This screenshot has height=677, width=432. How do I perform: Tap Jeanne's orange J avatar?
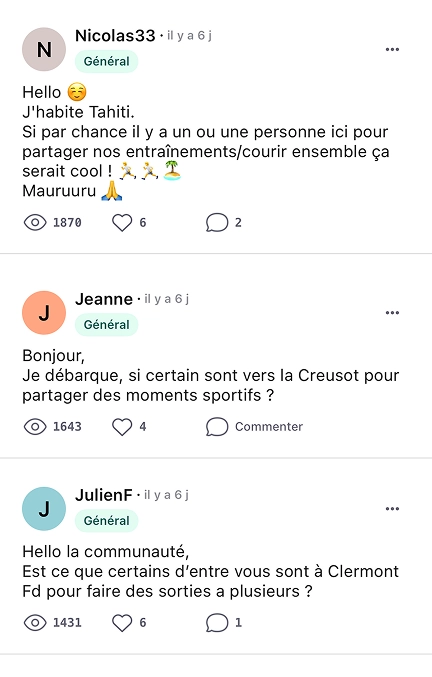pyautogui.click(x=44, y=313)
